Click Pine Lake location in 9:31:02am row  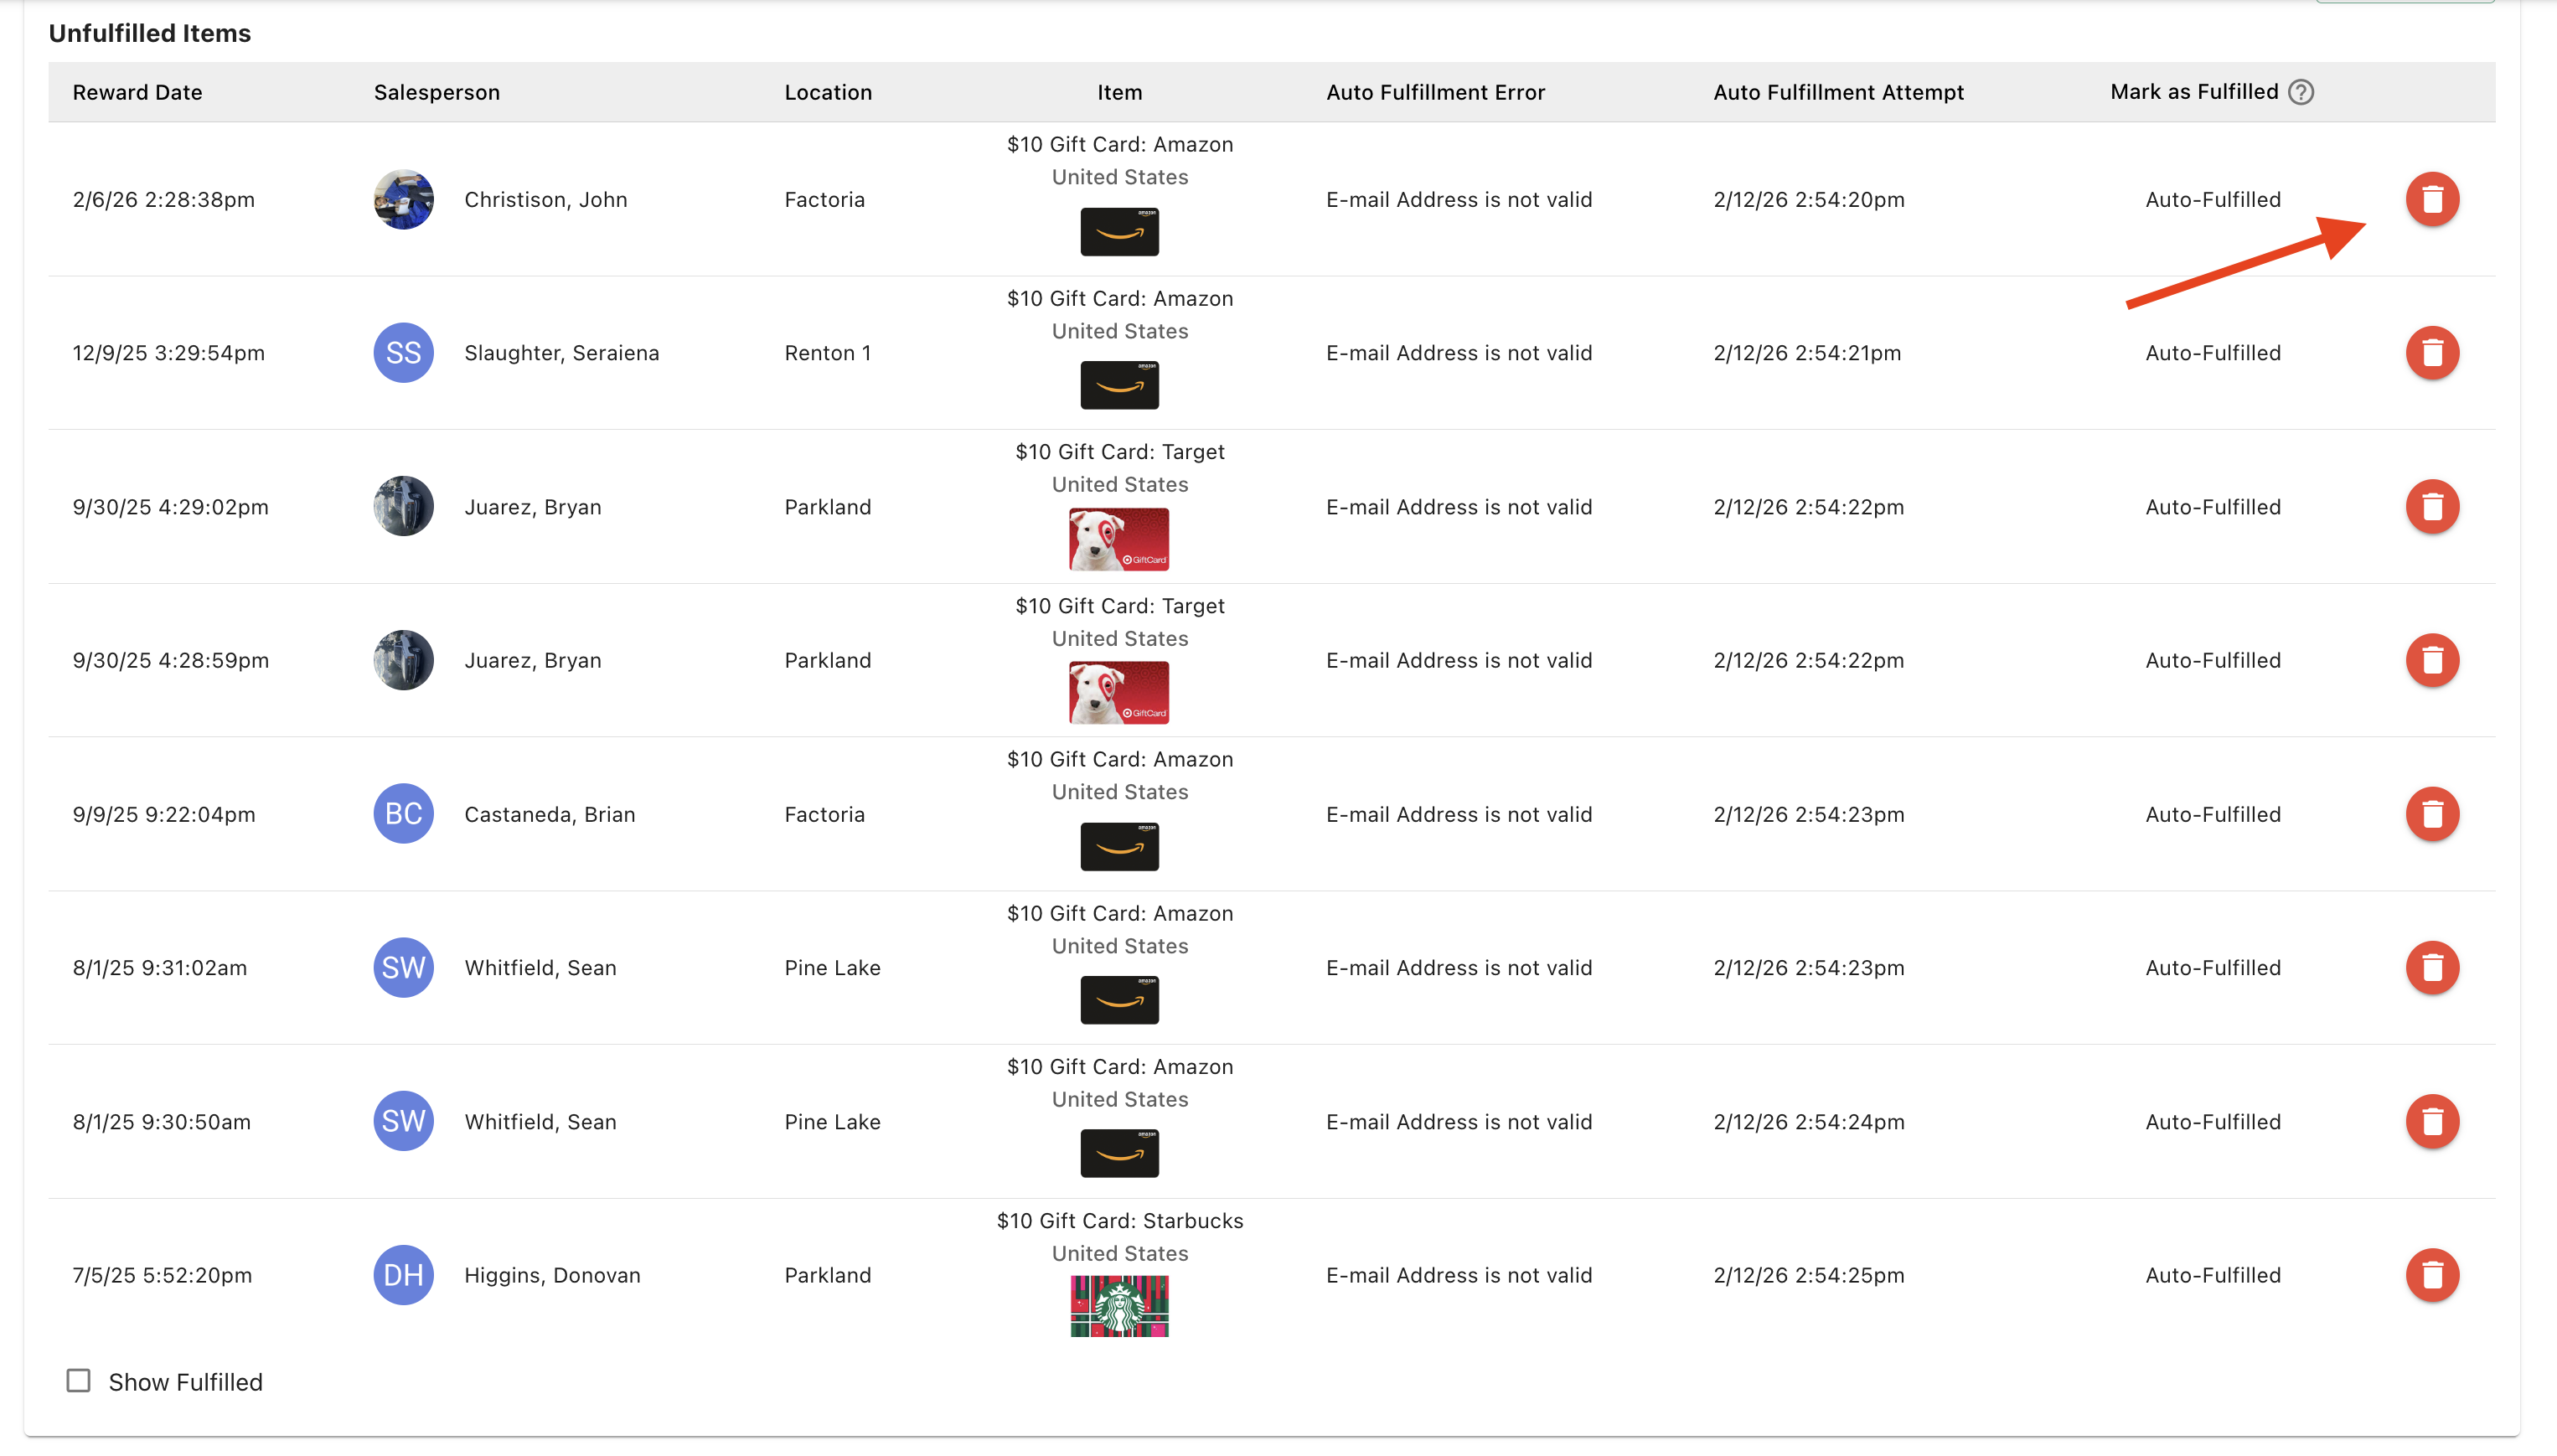[x=832, y=968]
